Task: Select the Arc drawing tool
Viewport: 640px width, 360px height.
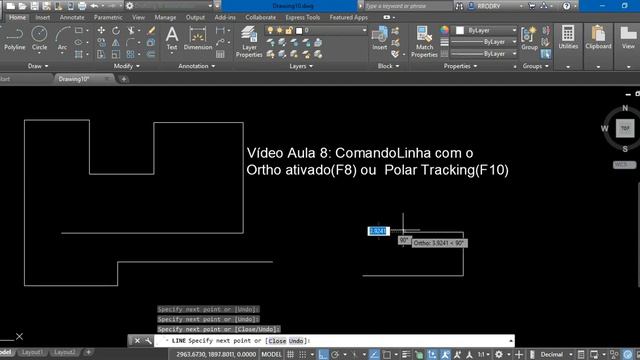Action: [62, 38]
